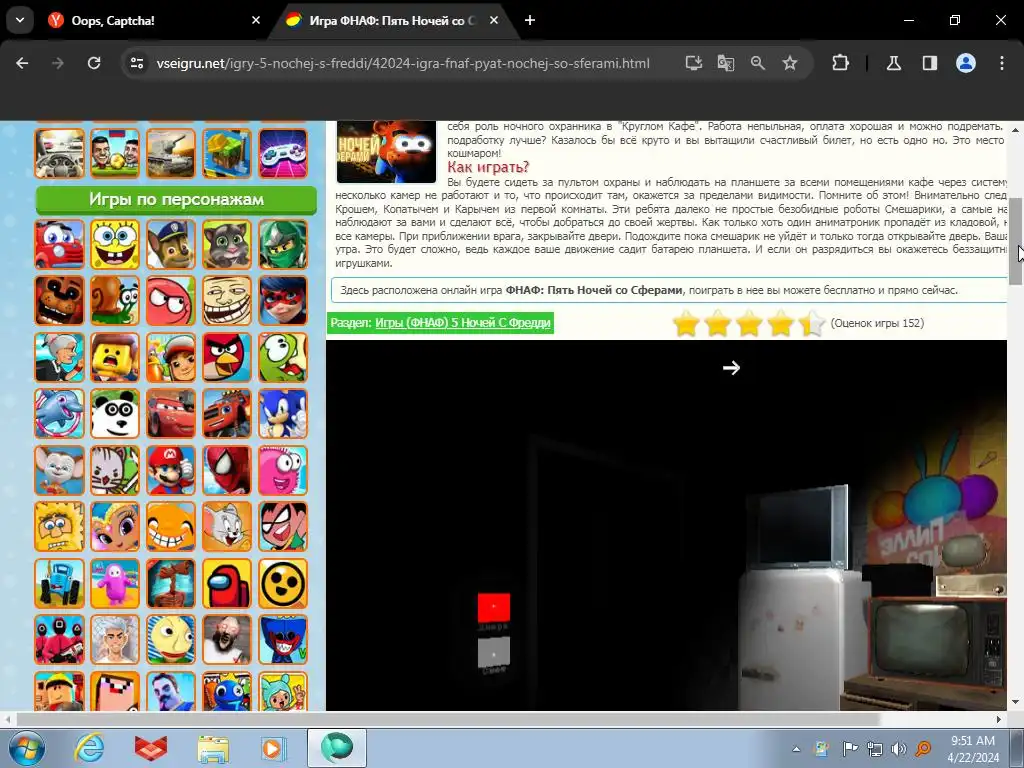Select the Freddy Fazbear bear icon
This screenshot has width=1024, height=768.
(59, 300)
